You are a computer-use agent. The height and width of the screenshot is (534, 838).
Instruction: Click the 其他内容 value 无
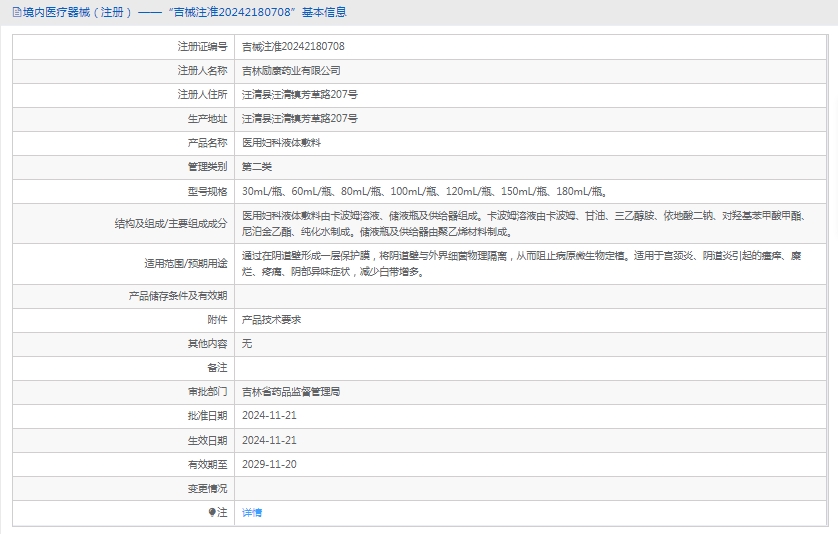tap(247, 344)
